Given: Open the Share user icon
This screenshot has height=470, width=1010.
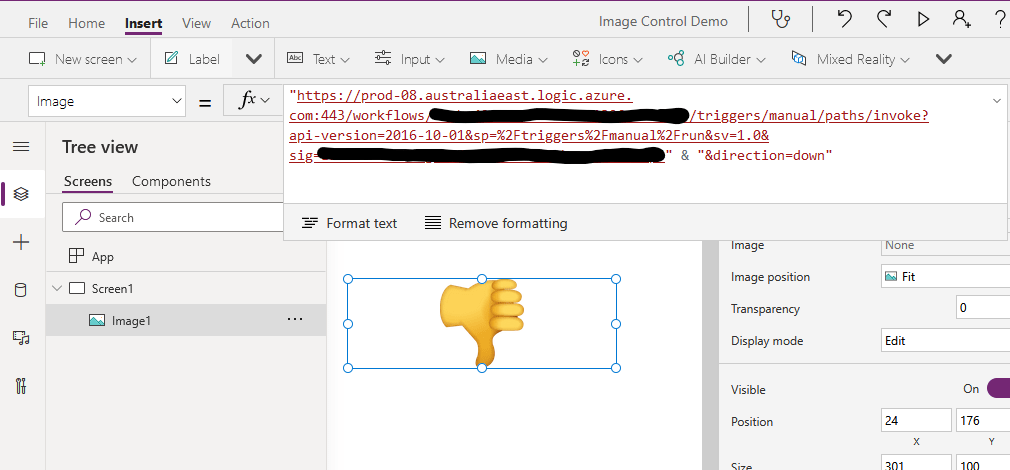Looking at the screenshot, I should pyautogui.click(x=962, y=20).
